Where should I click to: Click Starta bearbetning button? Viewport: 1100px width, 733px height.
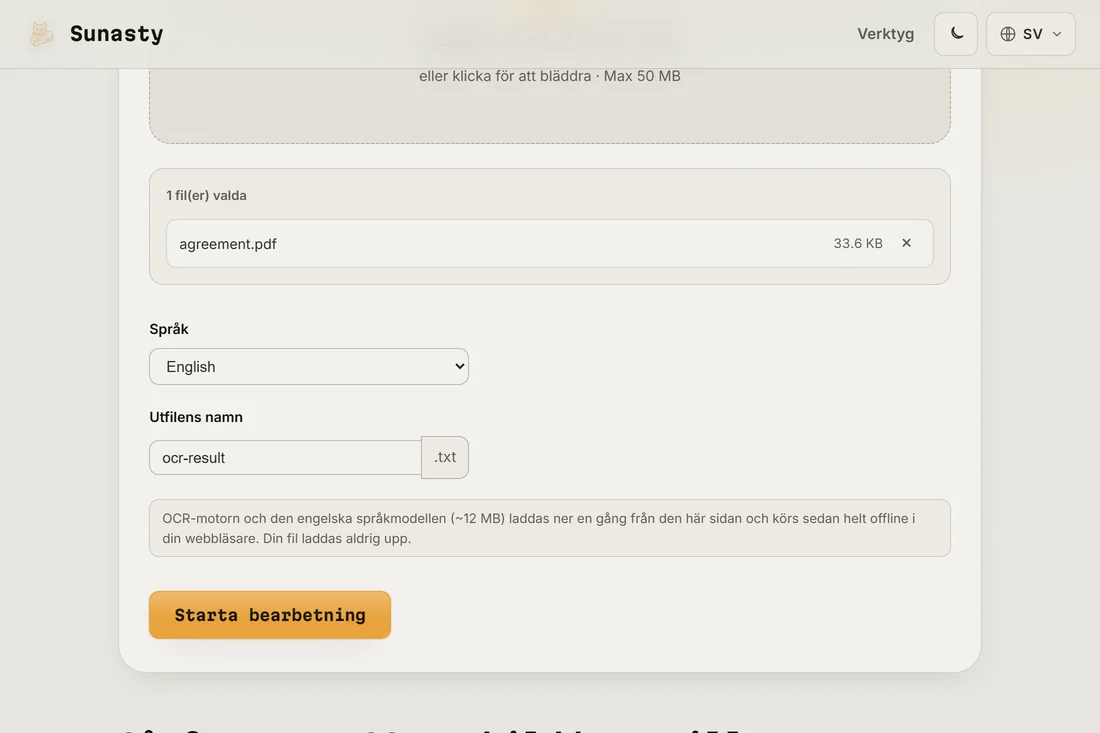click(x=269, y=614)
